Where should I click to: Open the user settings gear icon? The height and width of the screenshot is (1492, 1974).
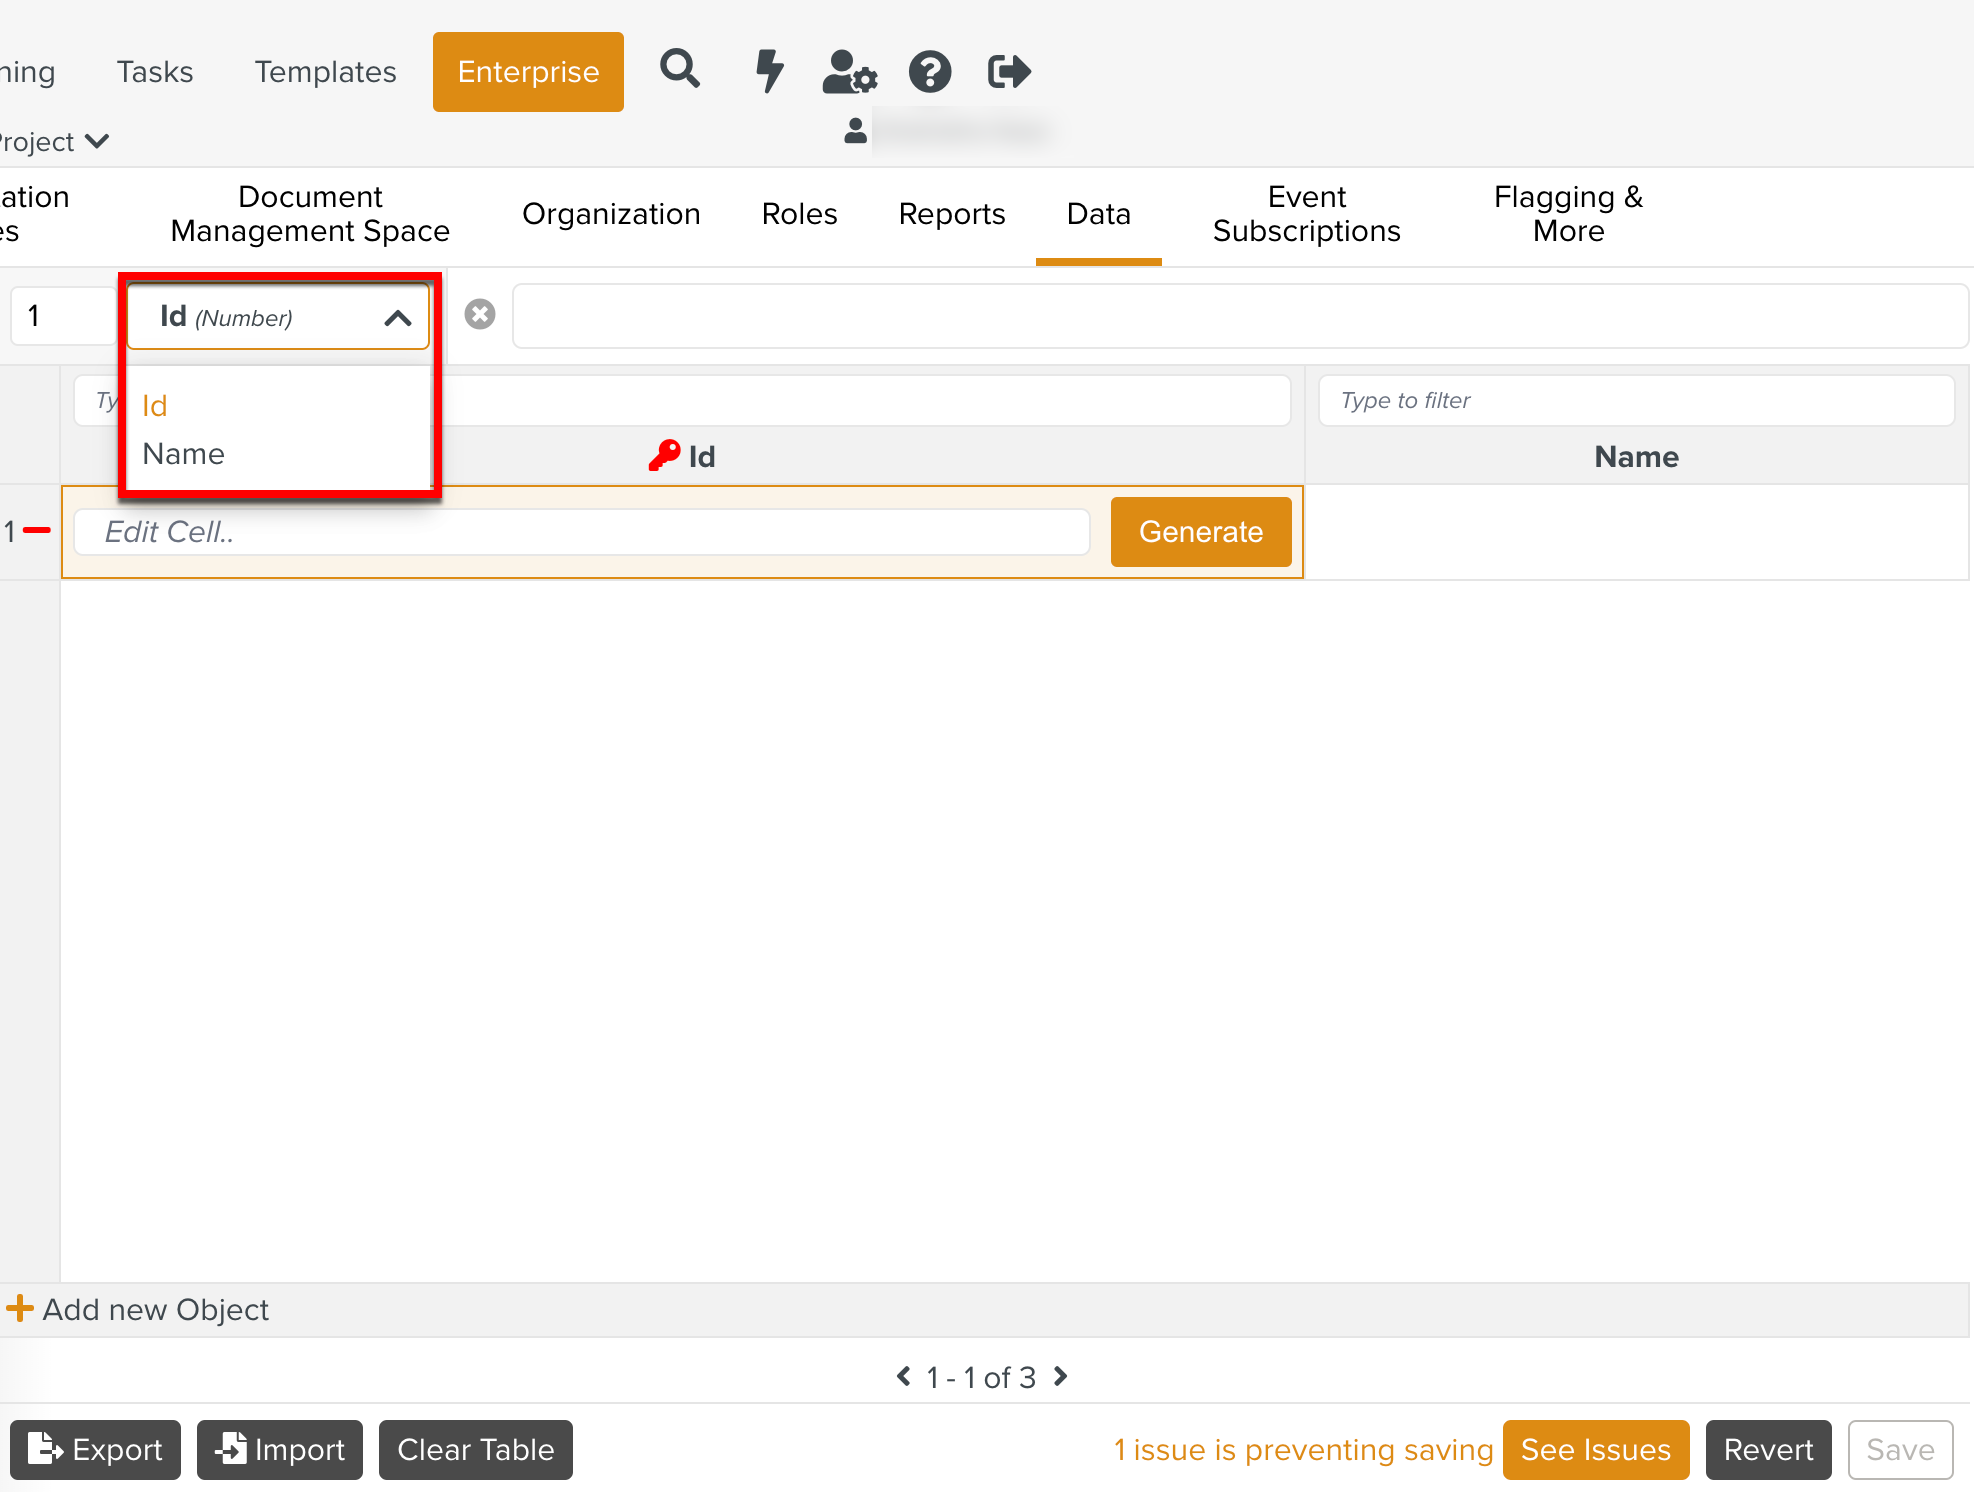point(849,71)
